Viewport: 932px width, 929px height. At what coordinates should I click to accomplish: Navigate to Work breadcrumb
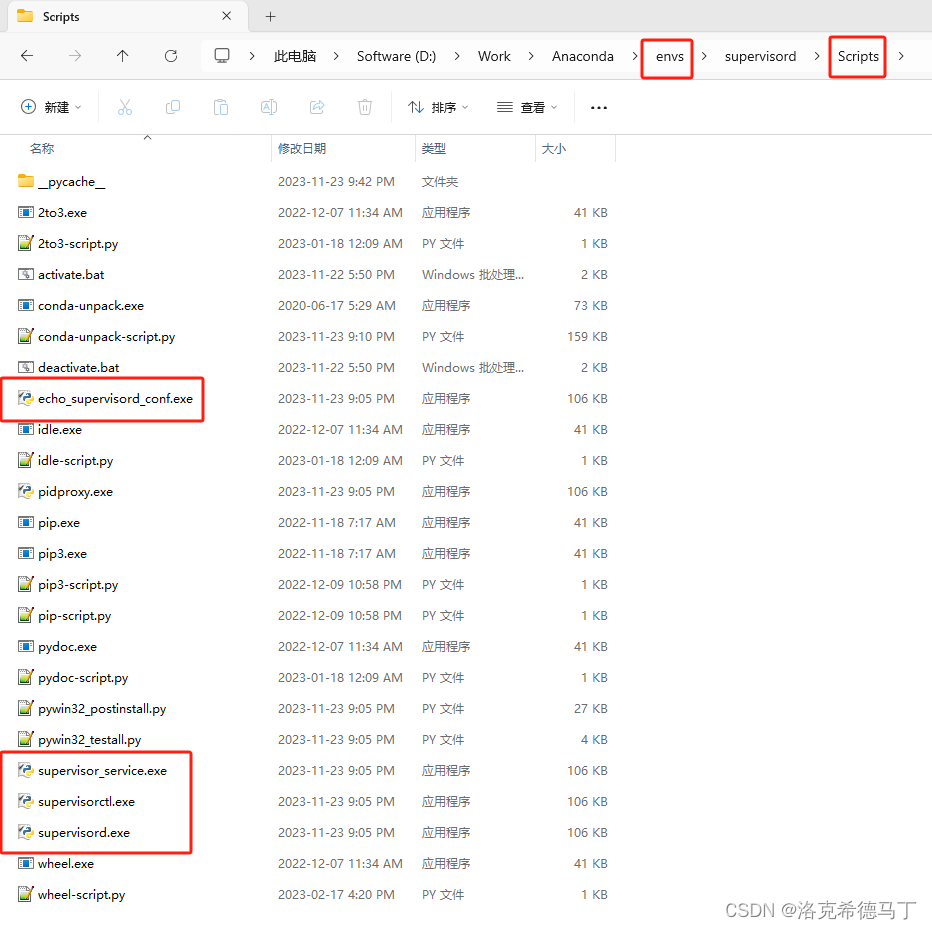(494, 56)
